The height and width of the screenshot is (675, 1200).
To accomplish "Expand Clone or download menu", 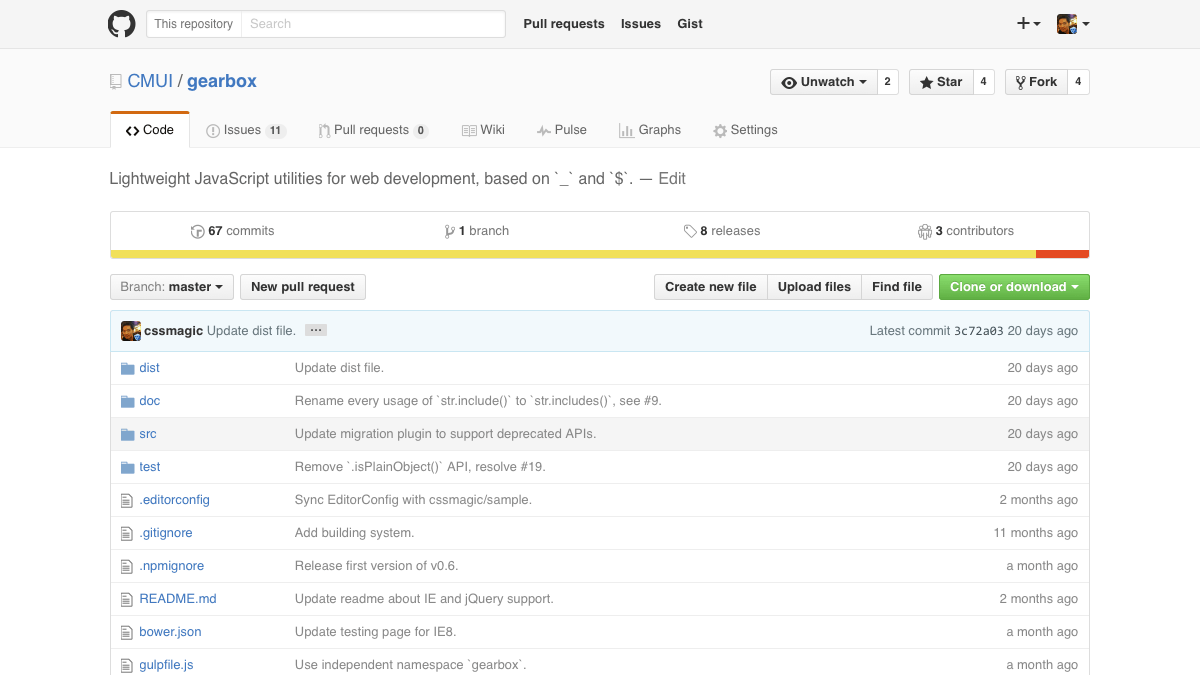I will click(1014, 287).
